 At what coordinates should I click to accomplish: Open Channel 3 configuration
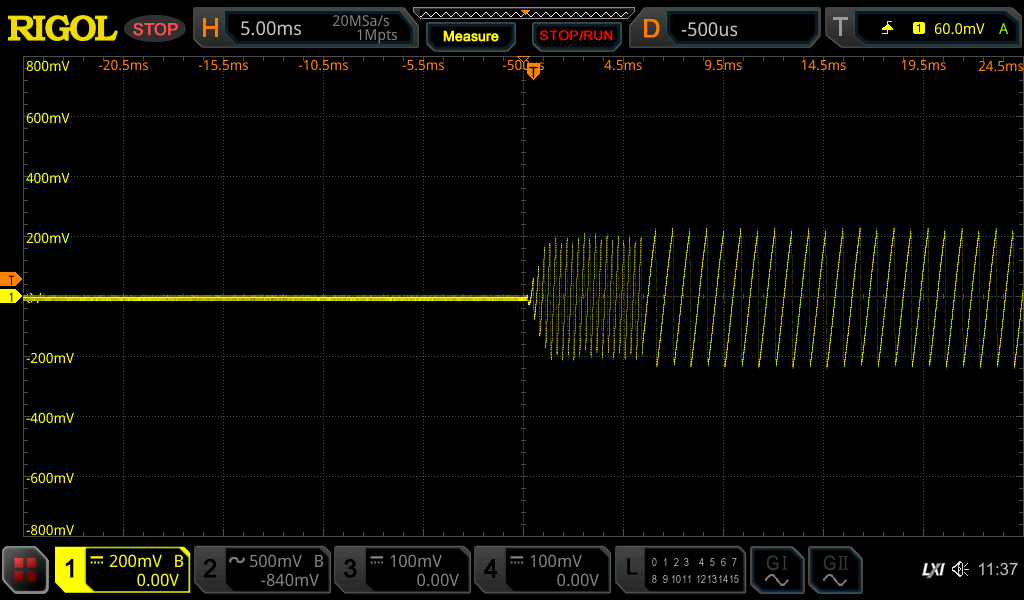[x=403, y=570]
